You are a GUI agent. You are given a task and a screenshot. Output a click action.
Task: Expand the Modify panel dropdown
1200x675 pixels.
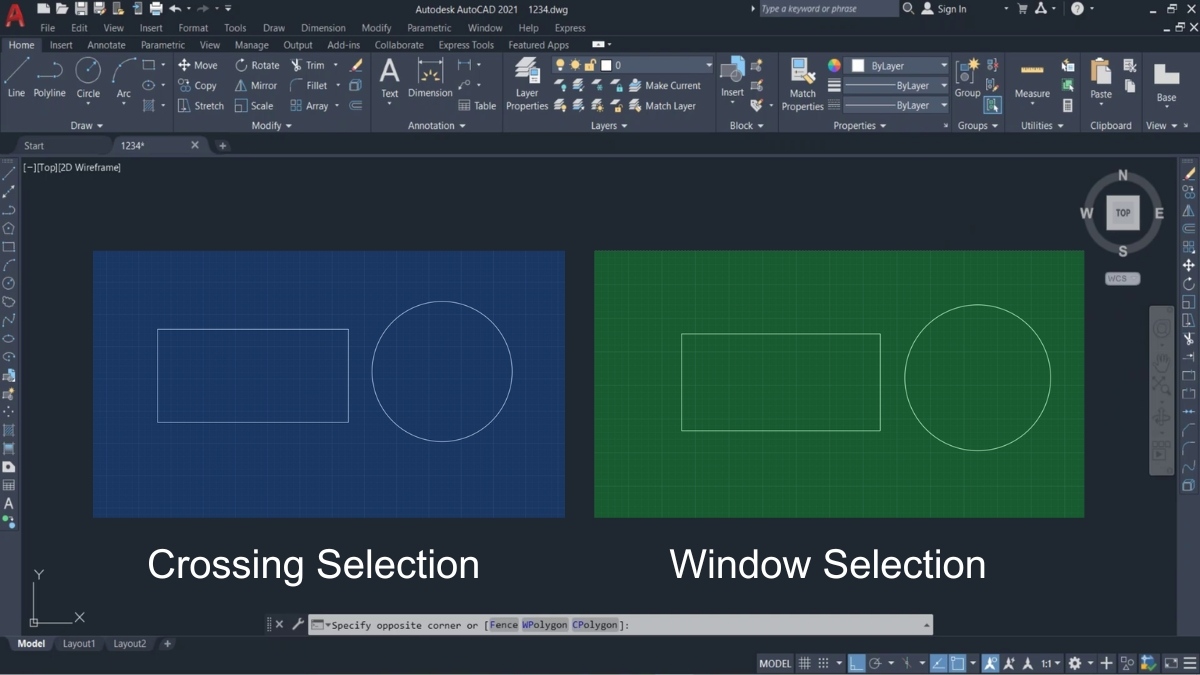click(272, 126)
